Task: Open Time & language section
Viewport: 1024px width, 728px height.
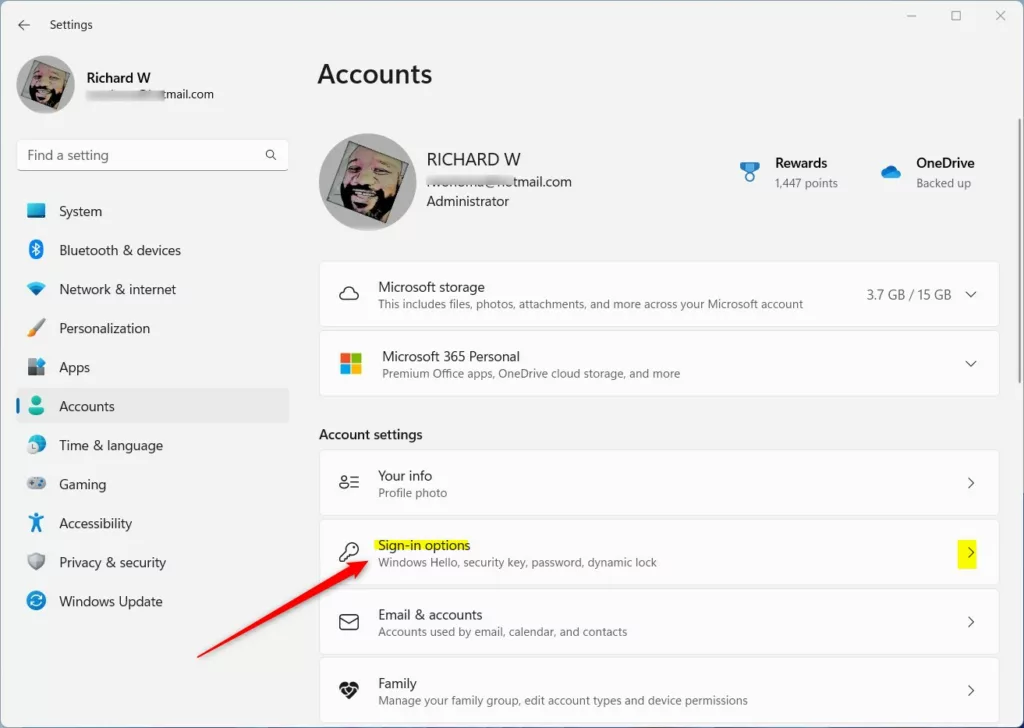Action: click(x=110, y=445)
